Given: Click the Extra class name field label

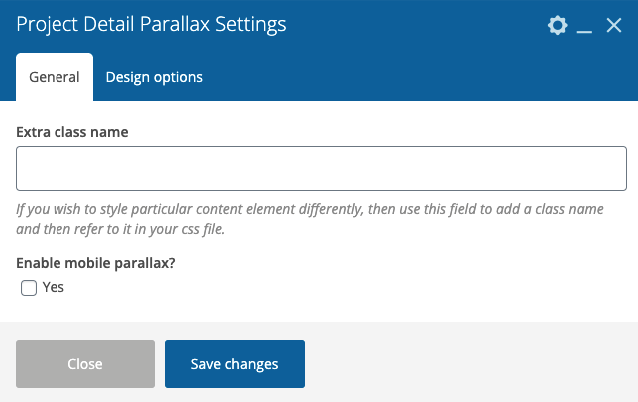Looking at the screenshot, I should (72, 132).
